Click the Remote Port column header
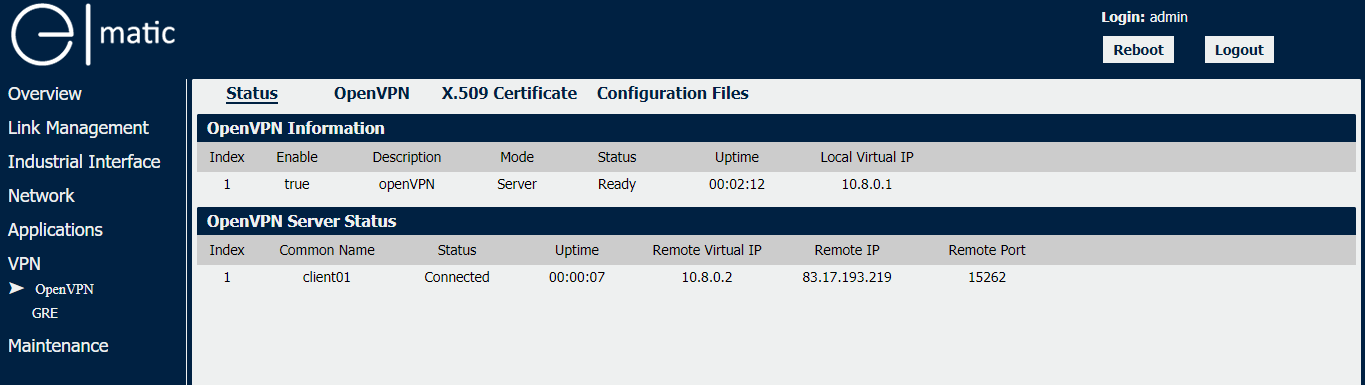Image resolution: width=1365 pixels, height=385 pixels. coord(987,250)
